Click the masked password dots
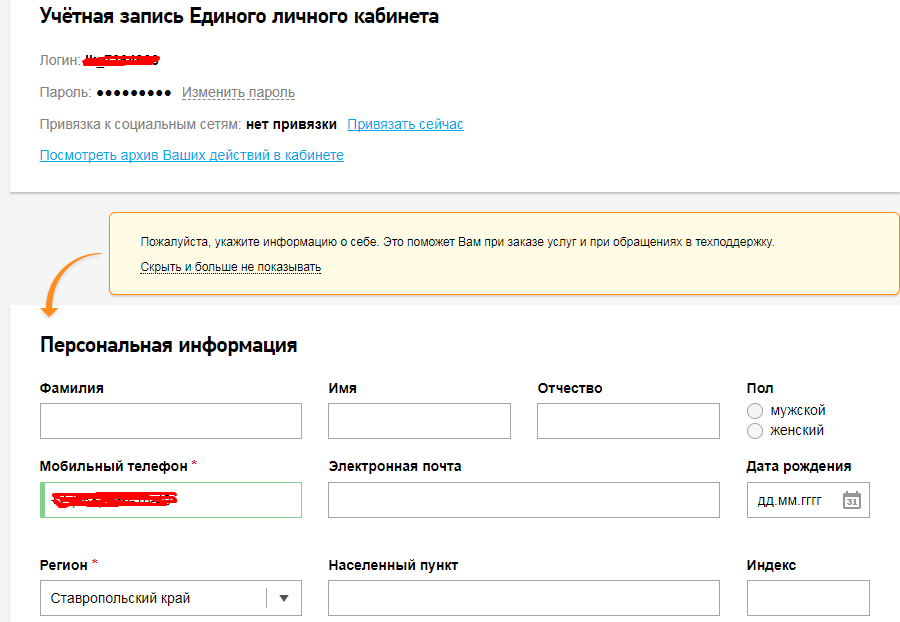Image resolution: width=900 pixels, height=622 pixels. tap(133, 93)
